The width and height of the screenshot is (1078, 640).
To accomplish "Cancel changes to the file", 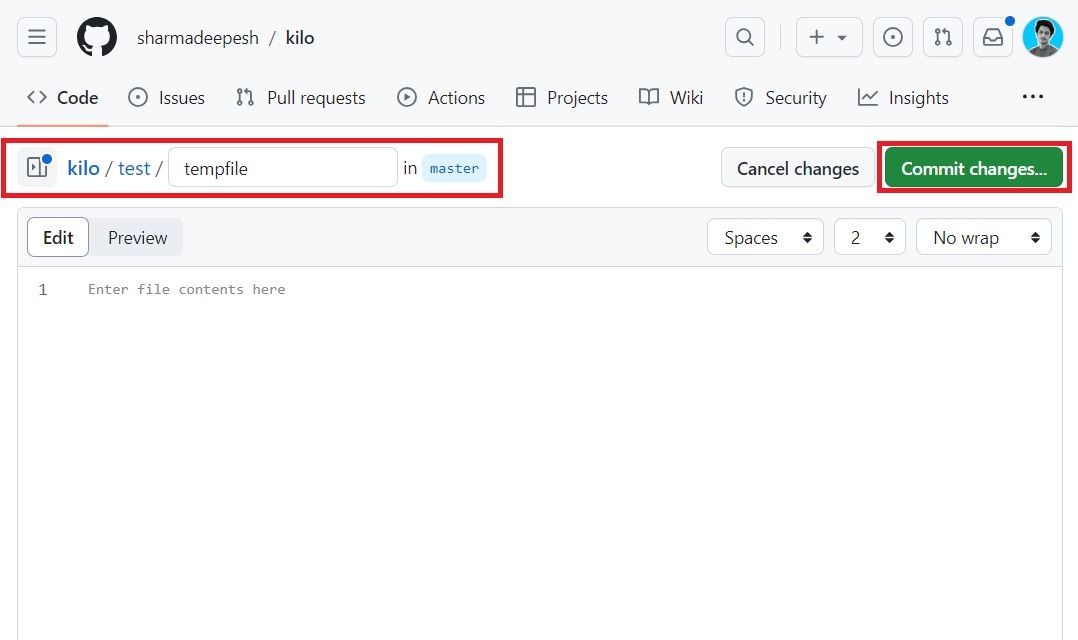I will pyautogui.click(x=797, y=168).
